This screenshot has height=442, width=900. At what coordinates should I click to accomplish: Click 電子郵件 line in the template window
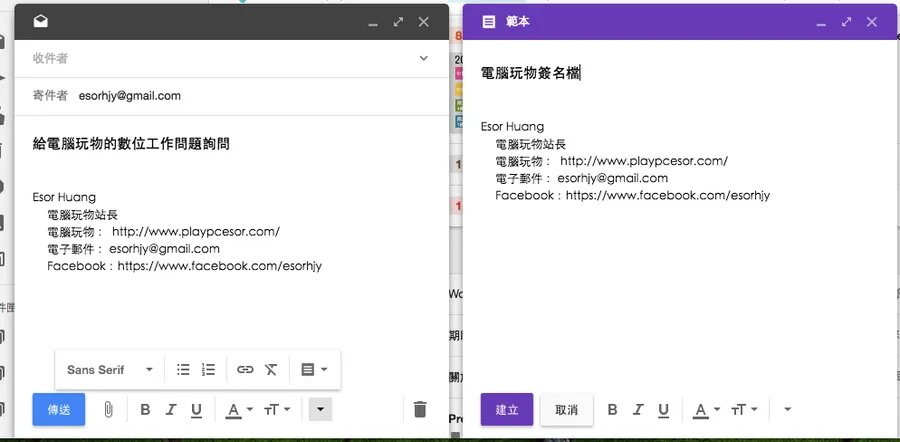582,178
